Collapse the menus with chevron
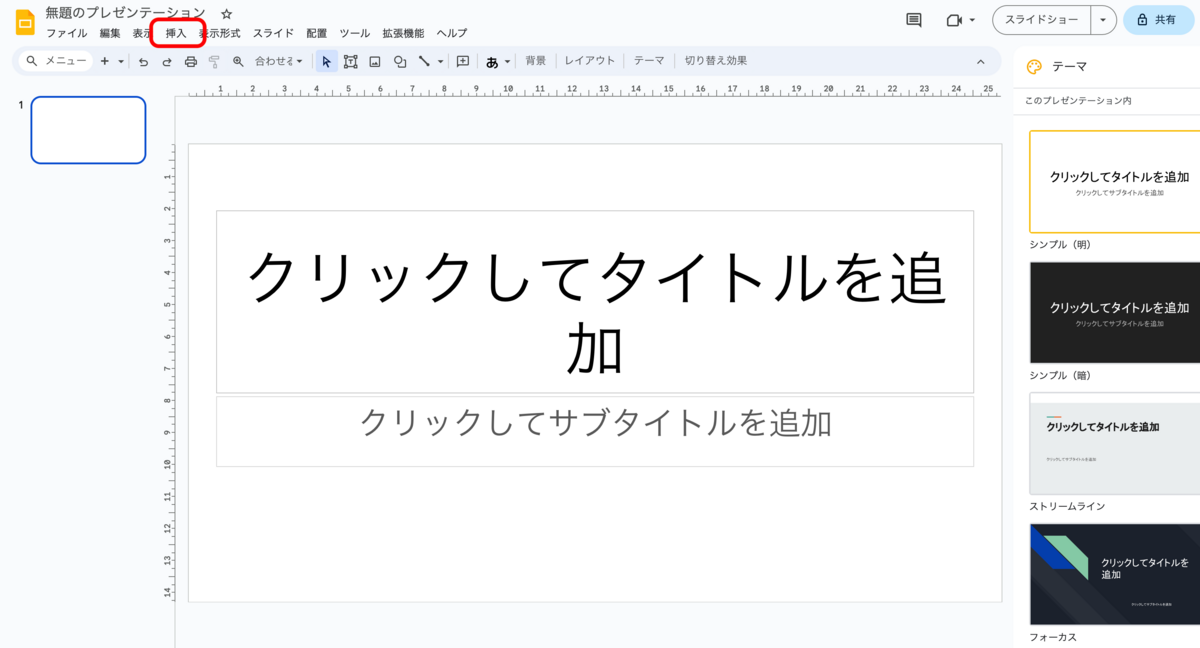 click(x=980, y=61)
